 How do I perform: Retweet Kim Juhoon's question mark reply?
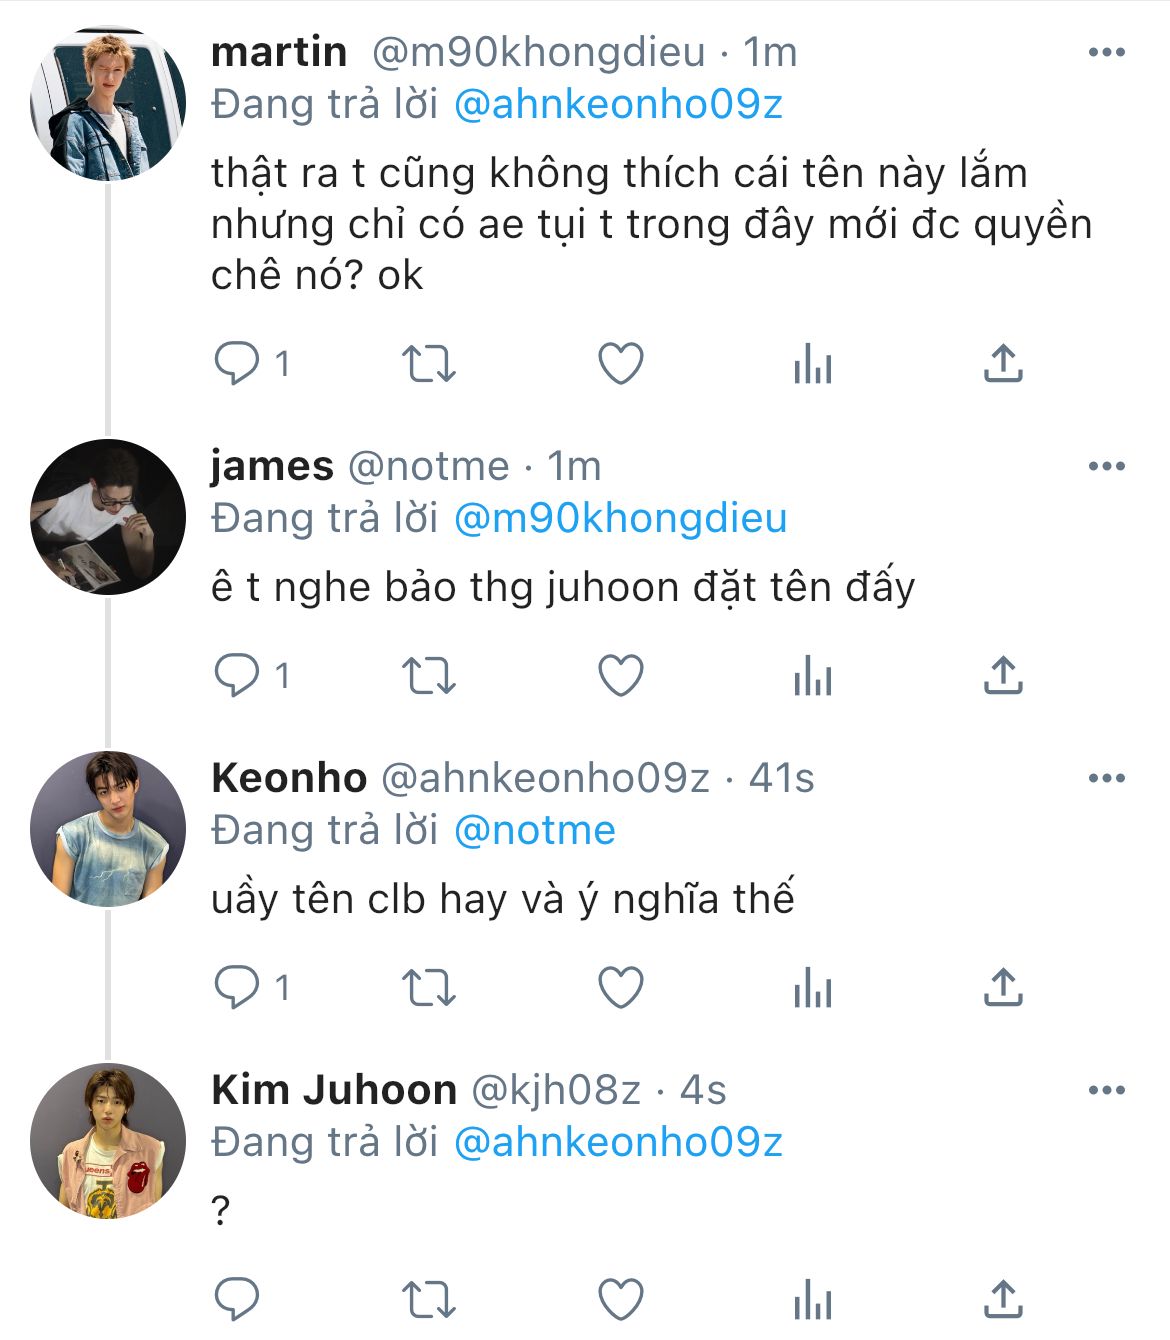tap(428, 1300)
